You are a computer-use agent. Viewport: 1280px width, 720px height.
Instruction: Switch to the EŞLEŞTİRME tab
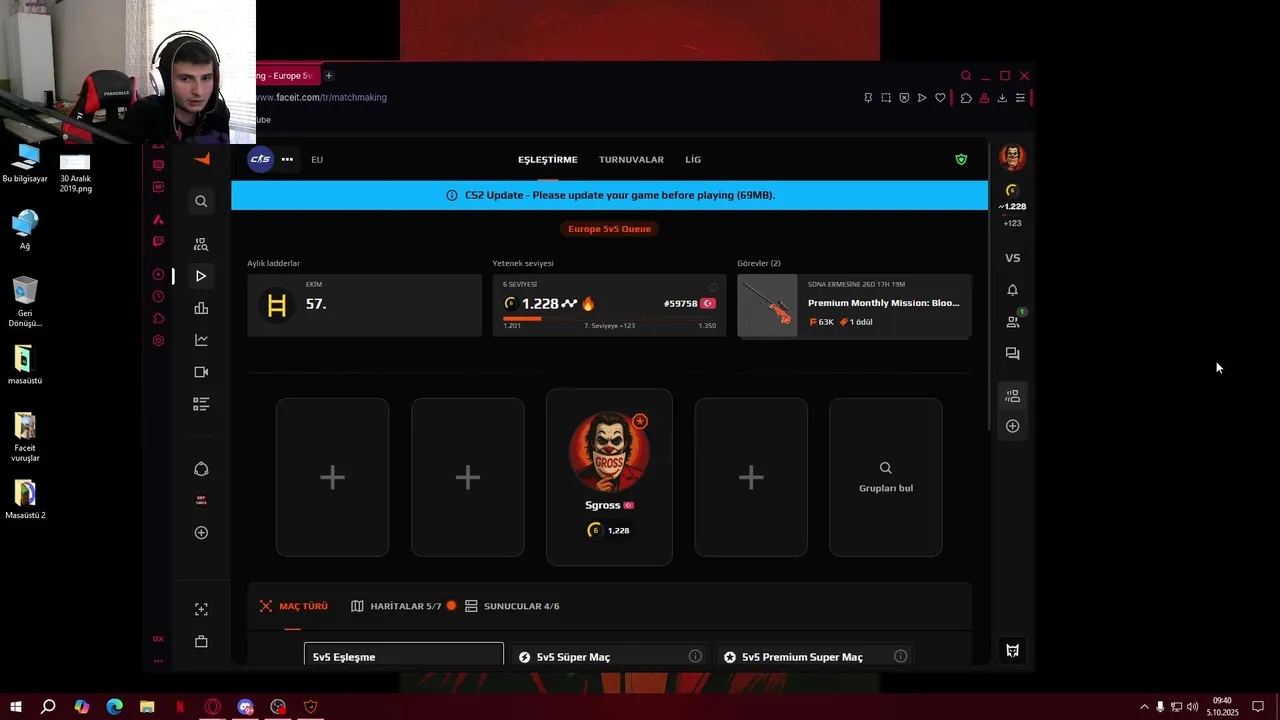pyautogui.click(x=547, y=159)
